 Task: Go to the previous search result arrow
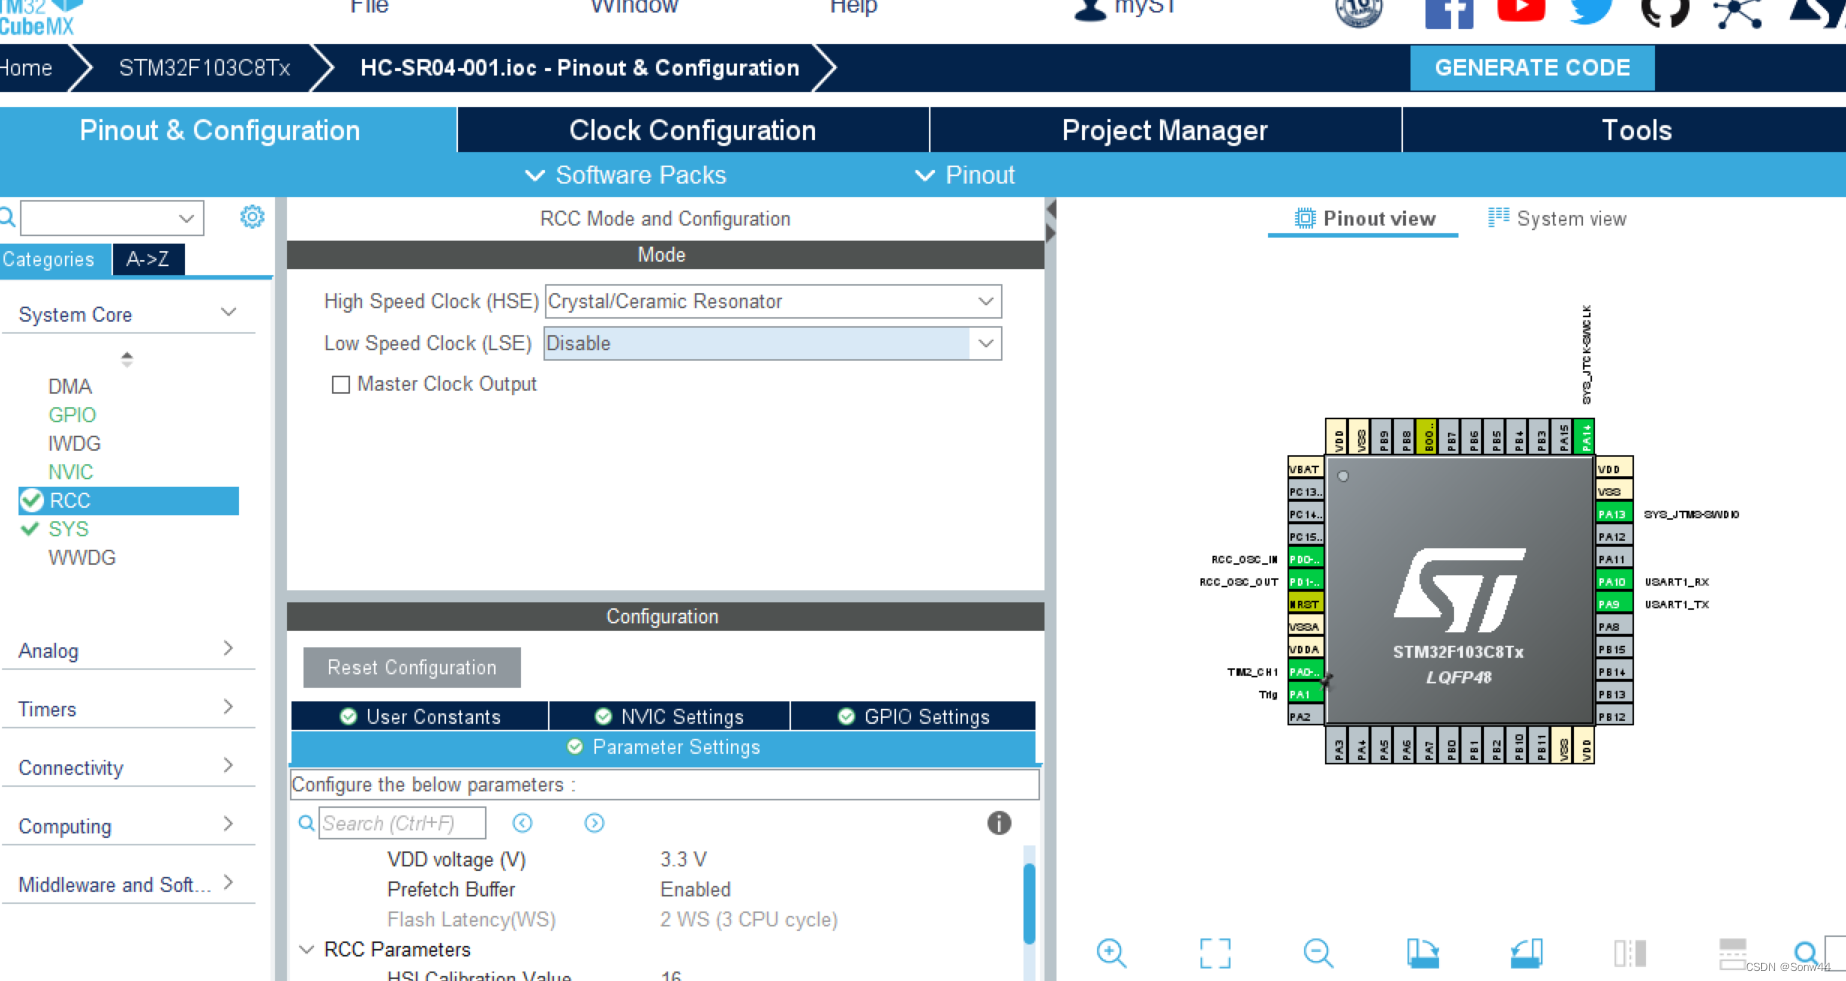(x=522, y=823)
